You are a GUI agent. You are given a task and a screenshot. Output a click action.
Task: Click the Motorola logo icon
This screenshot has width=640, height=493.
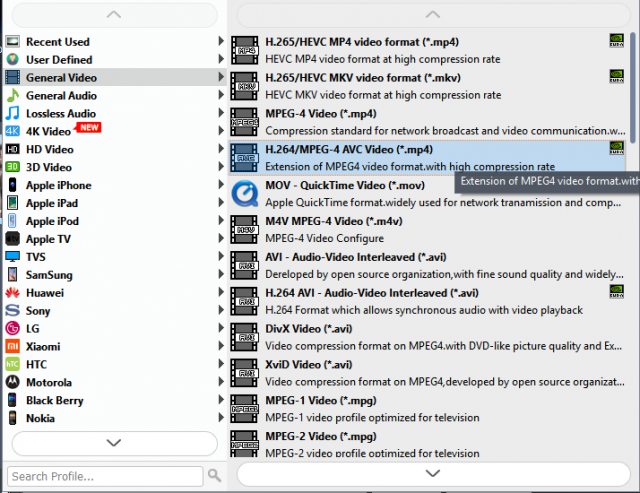pyautogui.click(x=13, y=382)
